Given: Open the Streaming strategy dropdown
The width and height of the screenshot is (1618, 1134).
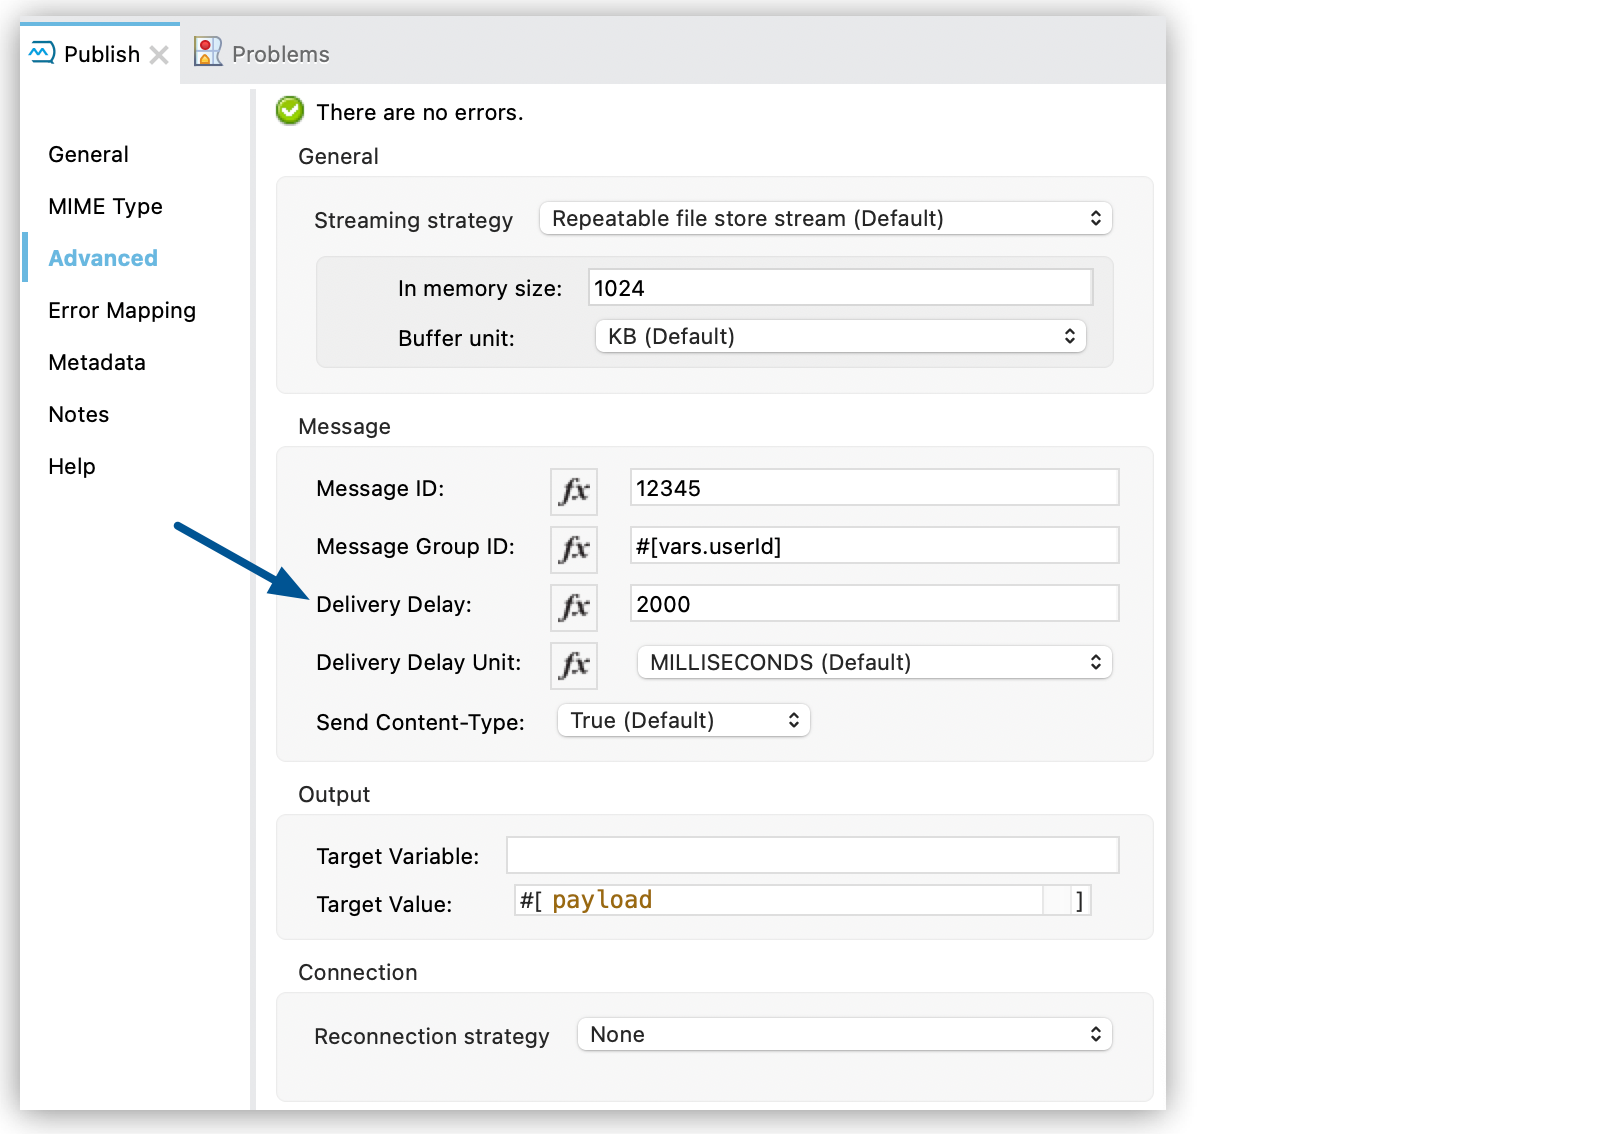Looking at the screenshot, I should (824, 218).
